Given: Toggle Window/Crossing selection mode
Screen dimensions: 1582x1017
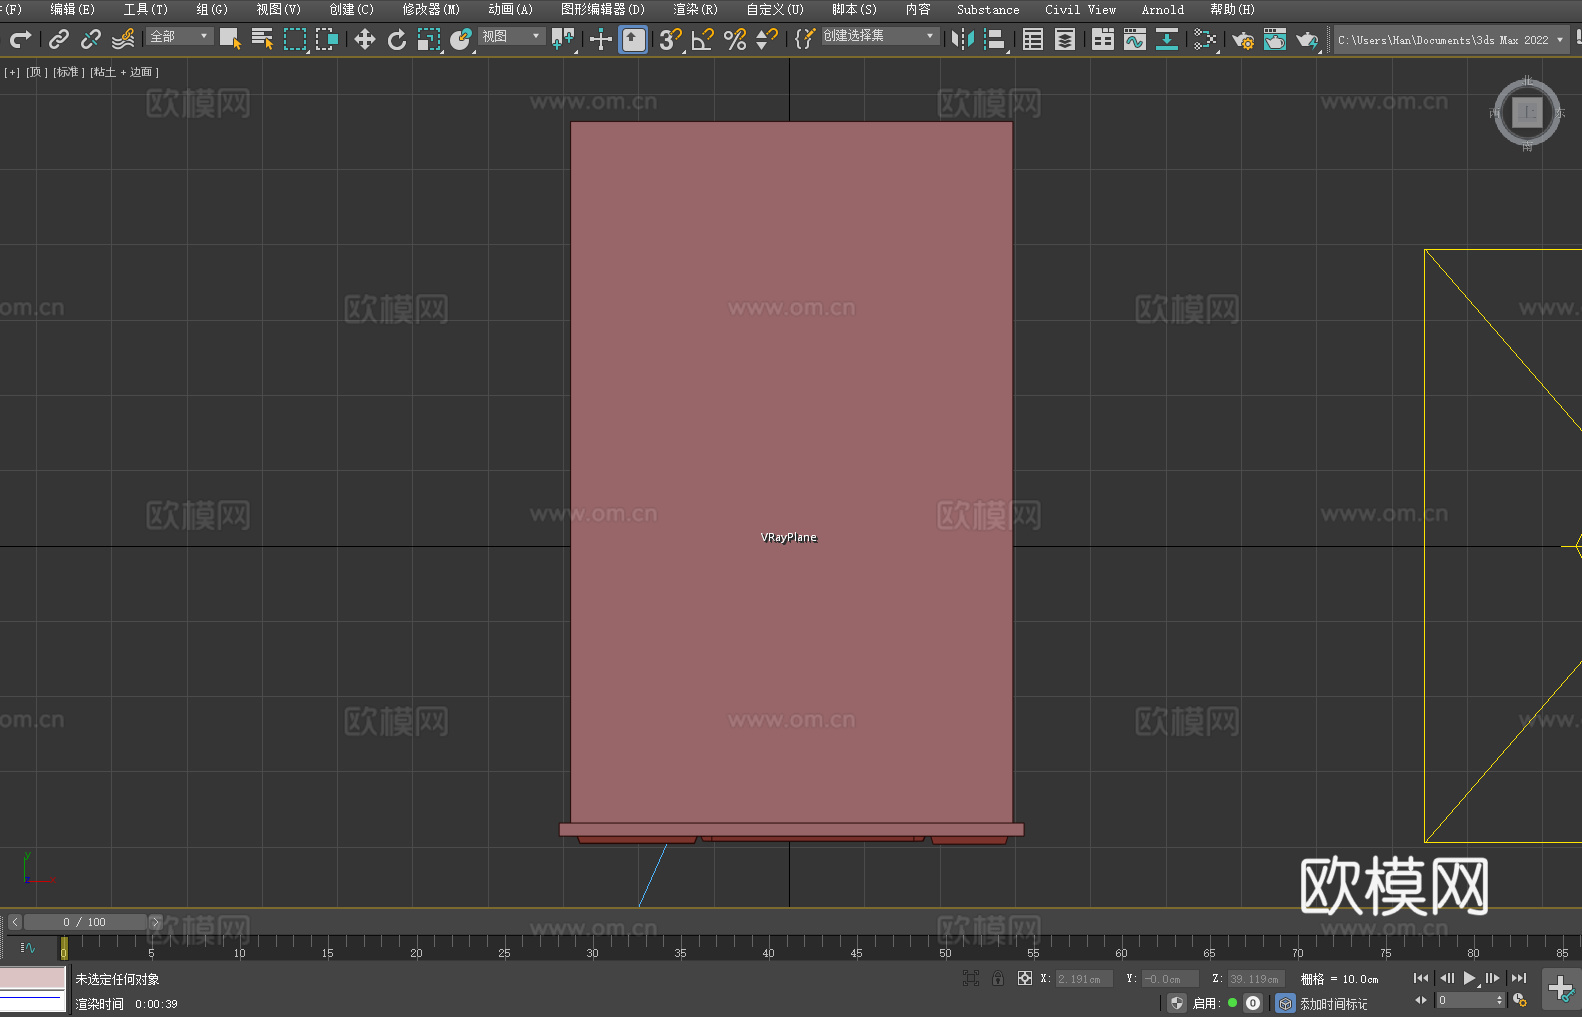Looking at the screenshot, I should (327, 39).
